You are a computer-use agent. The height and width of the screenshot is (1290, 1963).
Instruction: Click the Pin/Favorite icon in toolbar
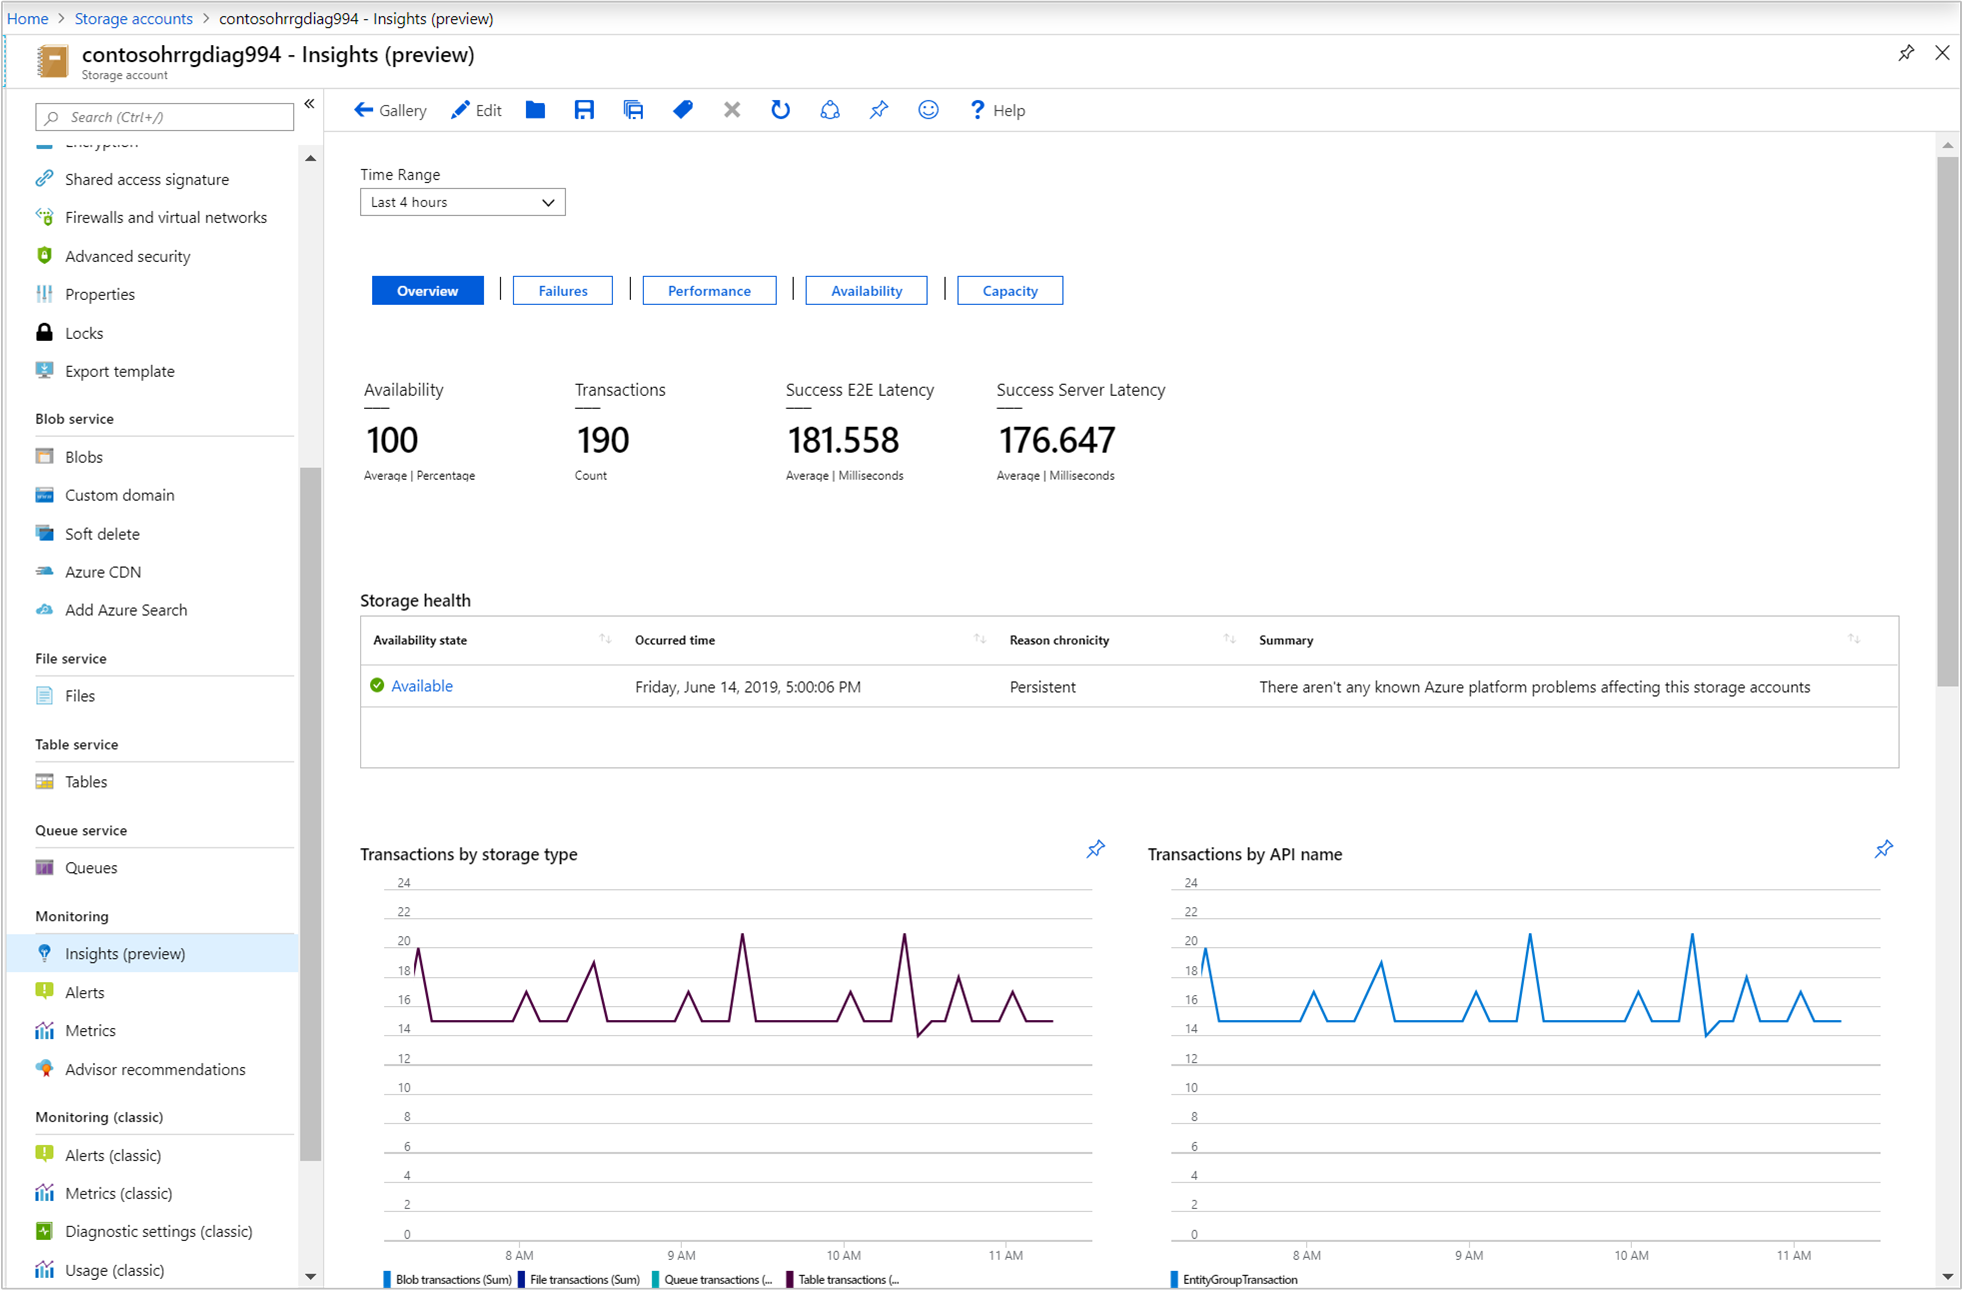pos(876,109)
